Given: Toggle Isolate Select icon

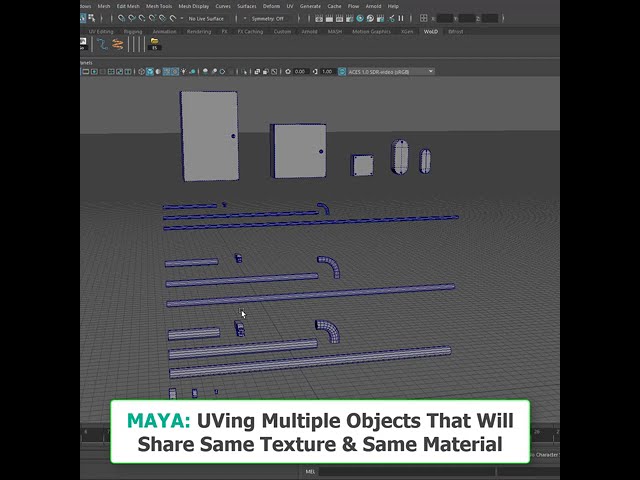Looking at the screenshot, I should tap(244, 71).
